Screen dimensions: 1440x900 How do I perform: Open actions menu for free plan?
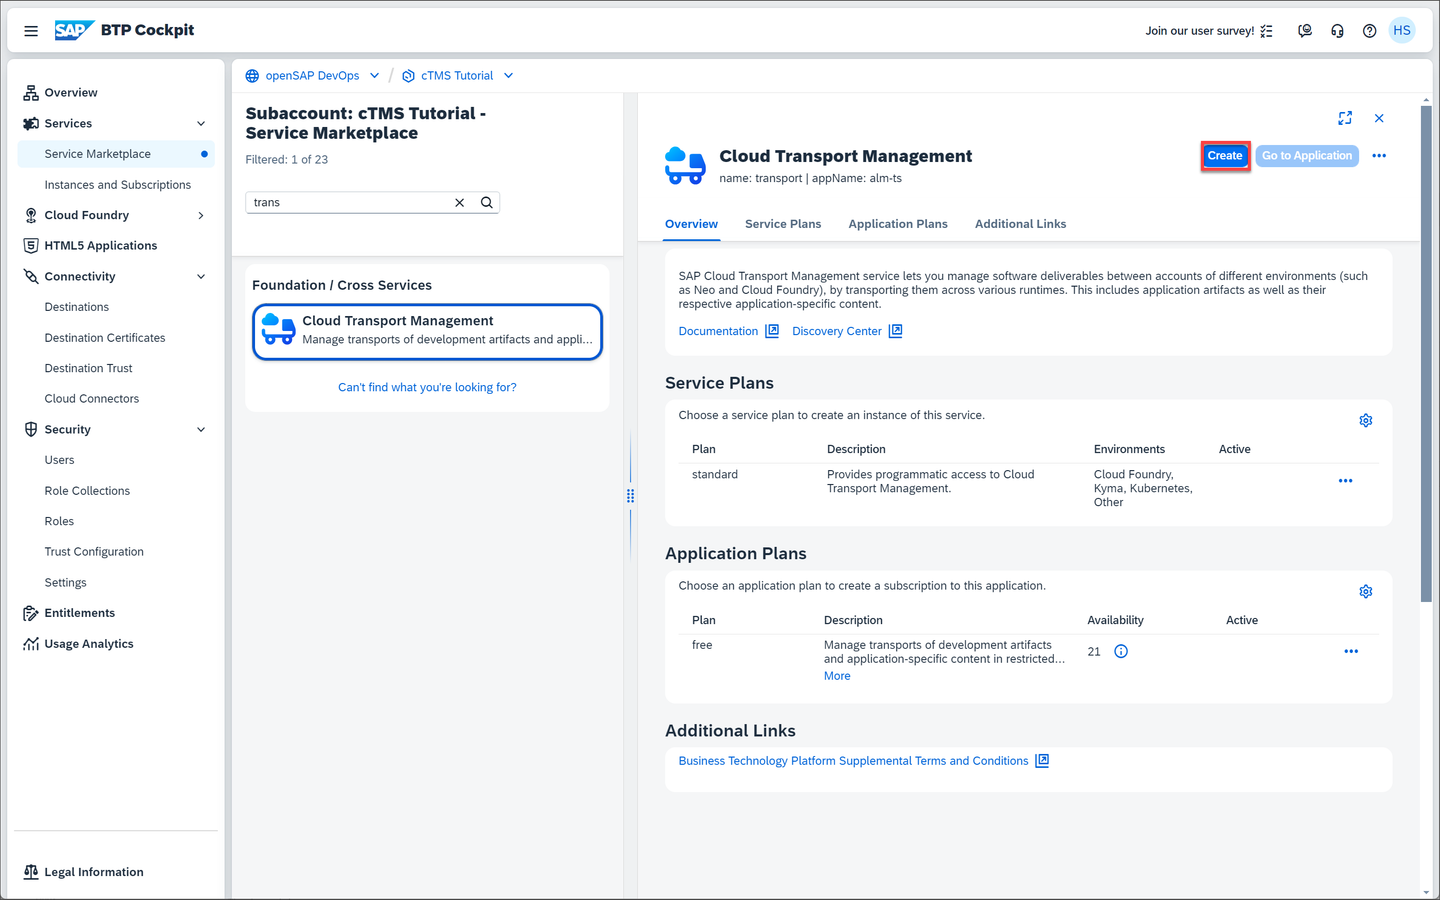(1351, 652)
